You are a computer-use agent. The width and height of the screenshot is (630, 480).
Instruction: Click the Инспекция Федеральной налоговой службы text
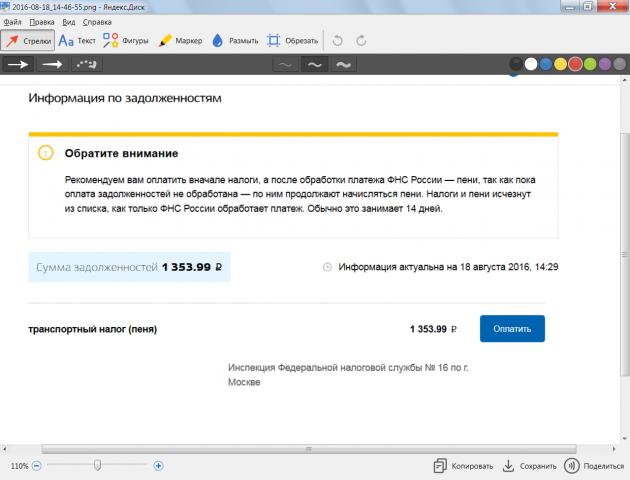[348, 375]
